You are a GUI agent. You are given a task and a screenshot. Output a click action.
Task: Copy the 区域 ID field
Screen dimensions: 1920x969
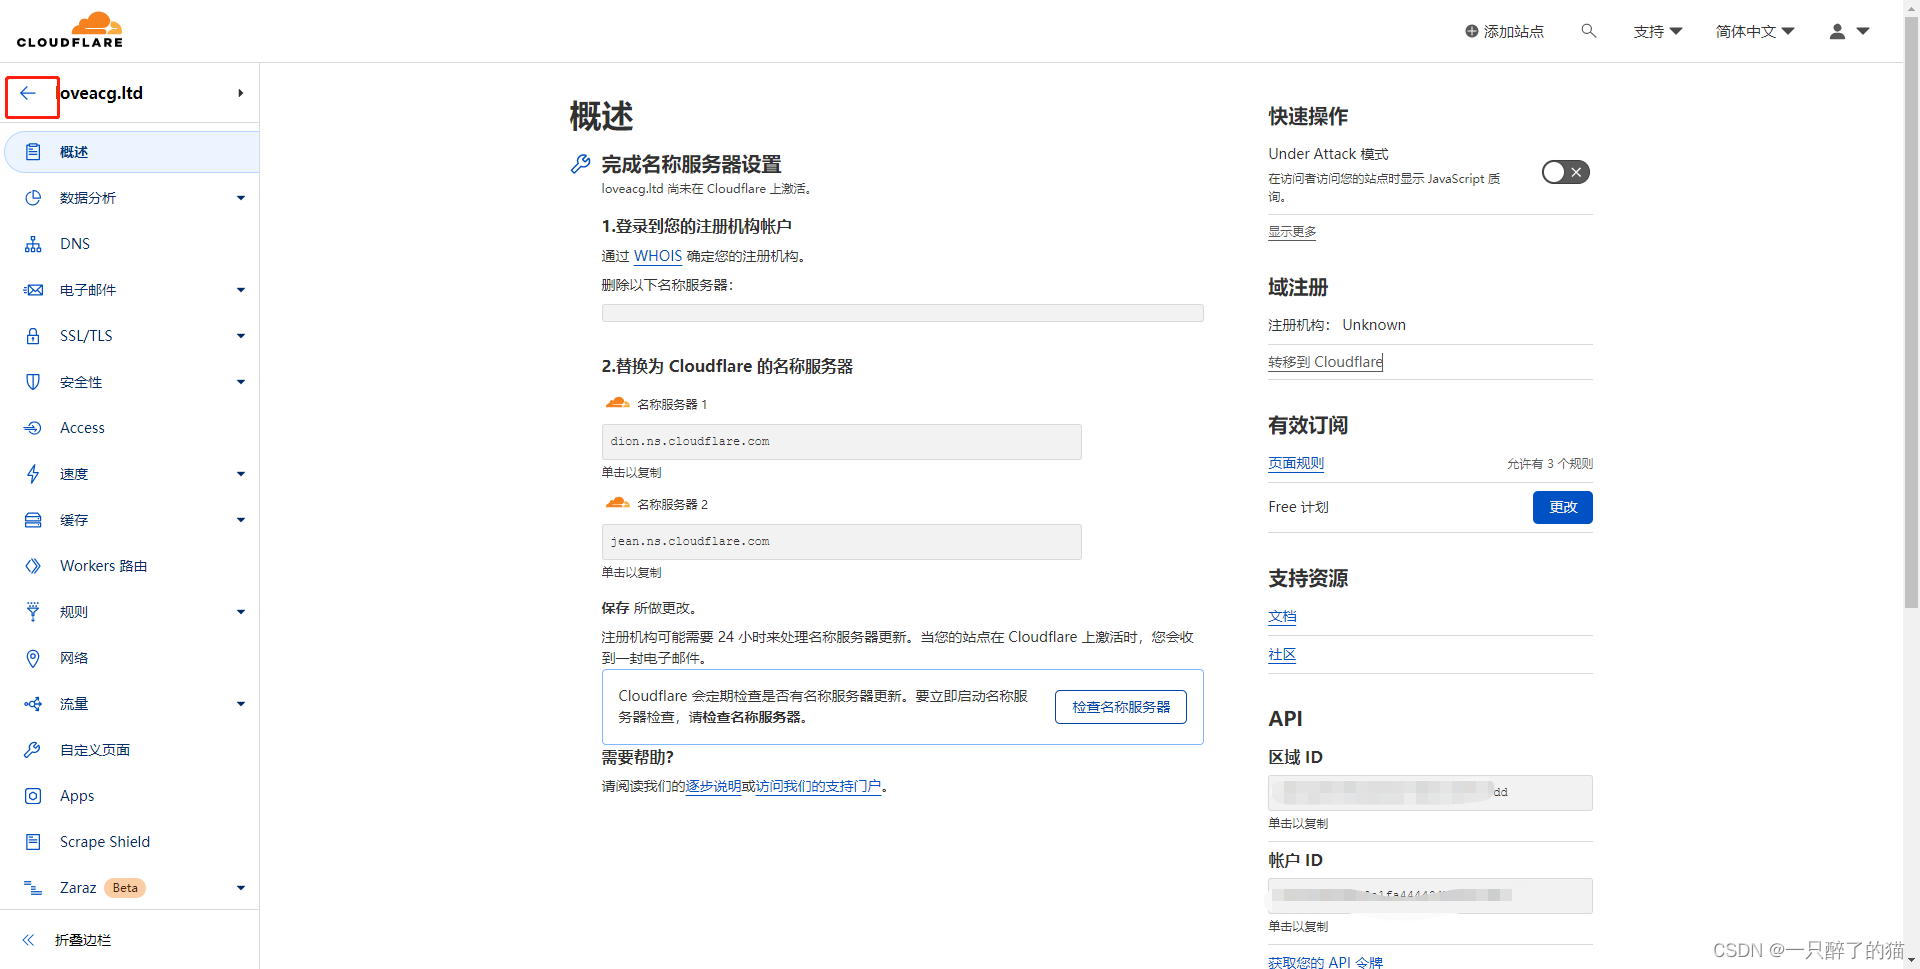click(x=1430, y=793)
